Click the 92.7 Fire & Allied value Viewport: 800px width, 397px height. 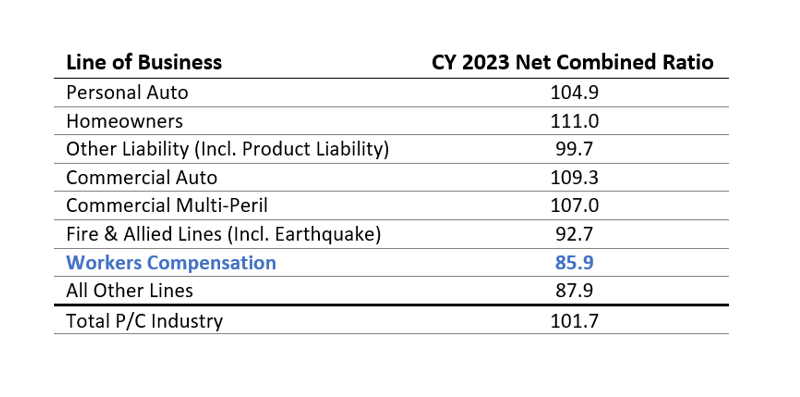[x=574, y=234]
